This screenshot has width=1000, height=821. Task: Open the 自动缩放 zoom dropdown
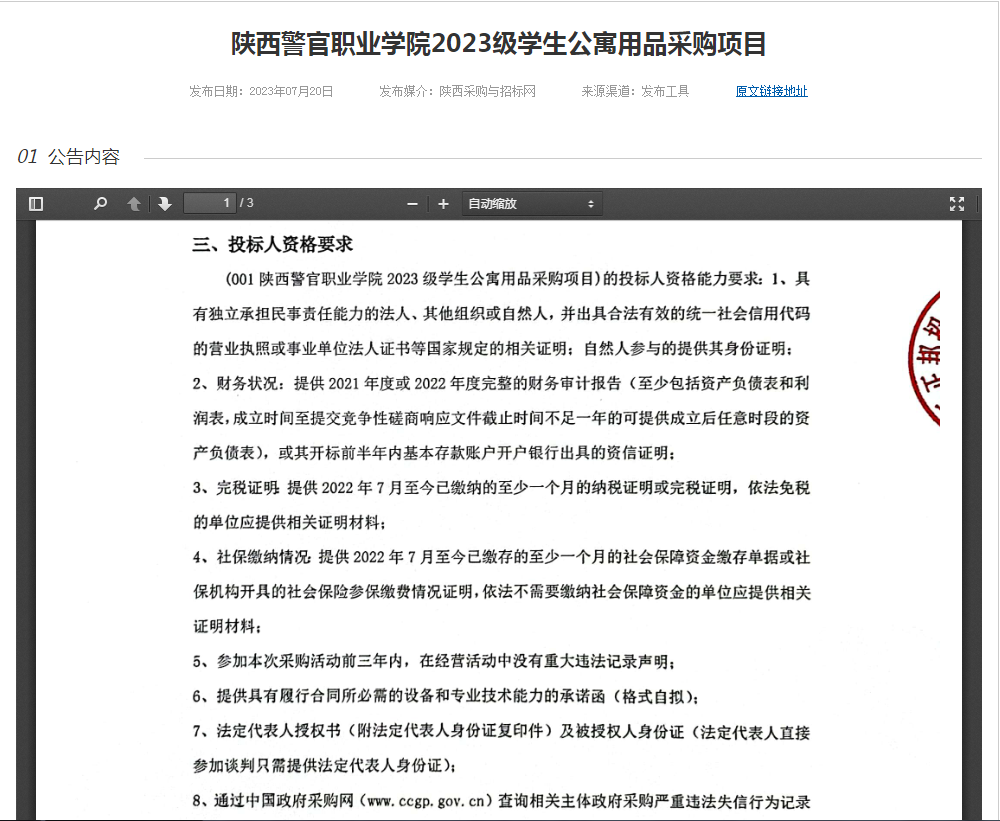click(x=532, y=204)
